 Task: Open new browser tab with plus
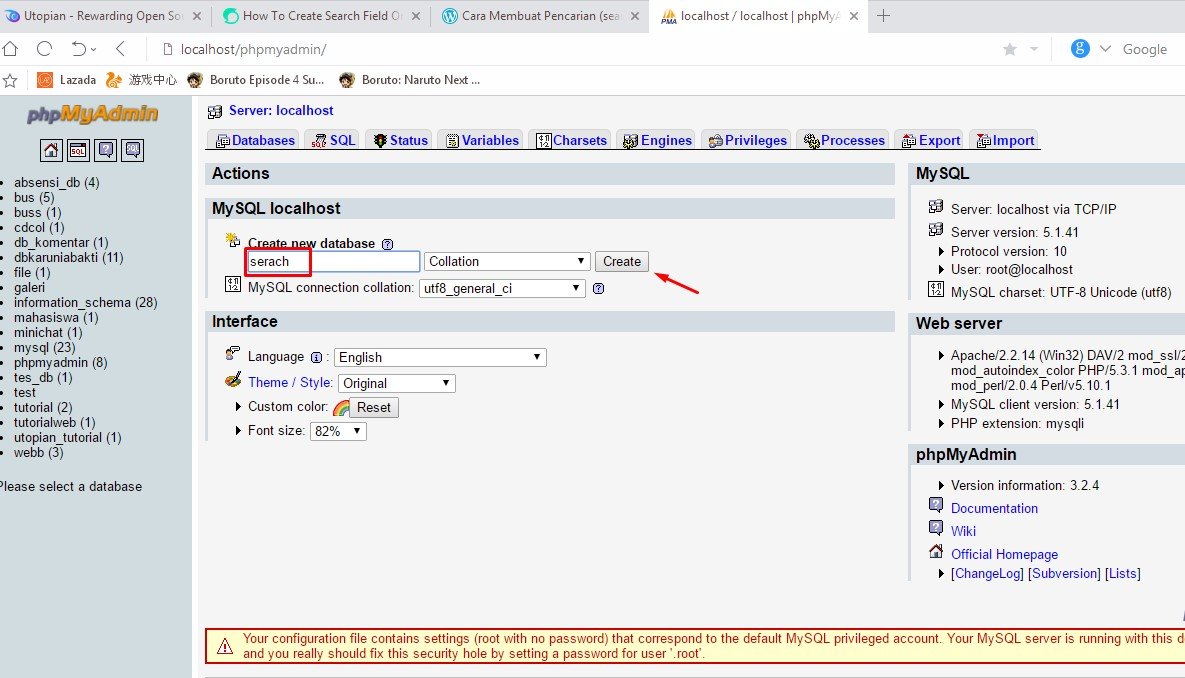(x=883, y=16)
